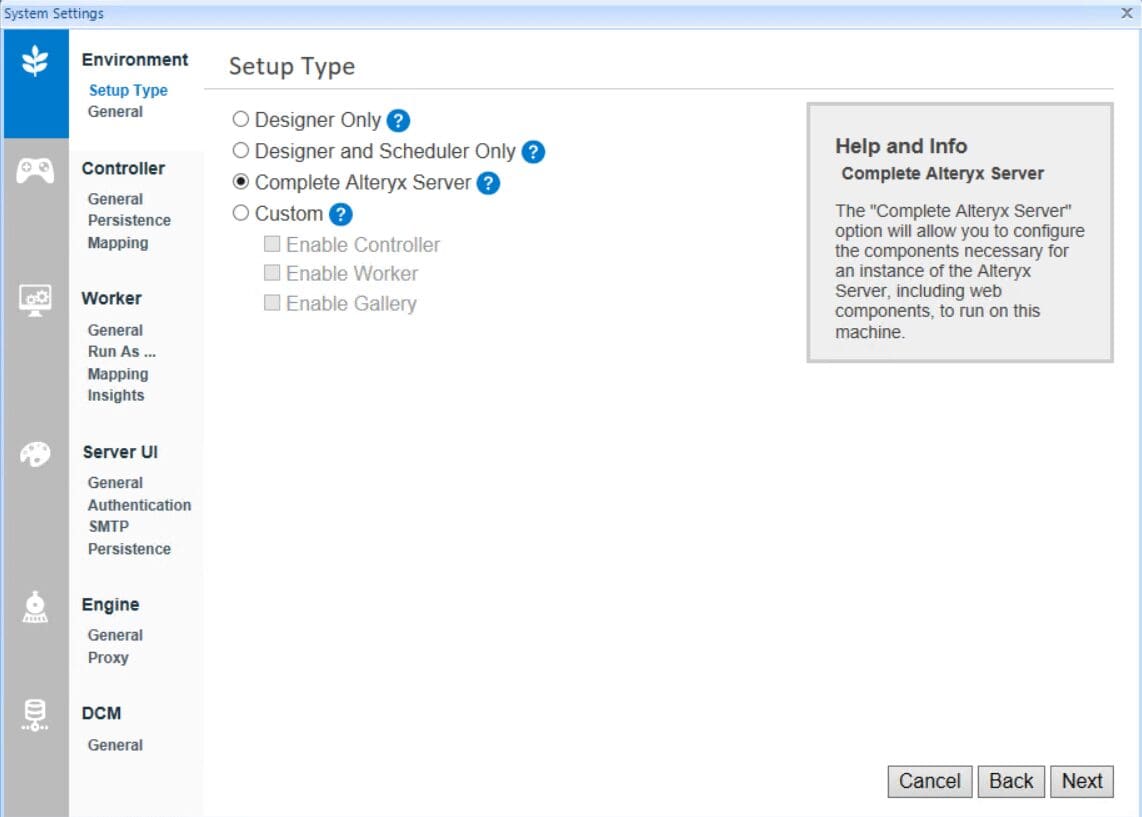This screenshot has width=1142, height=817.
Task: Check the Enable Gallery checkbox
Action: (x=271, y=303)
